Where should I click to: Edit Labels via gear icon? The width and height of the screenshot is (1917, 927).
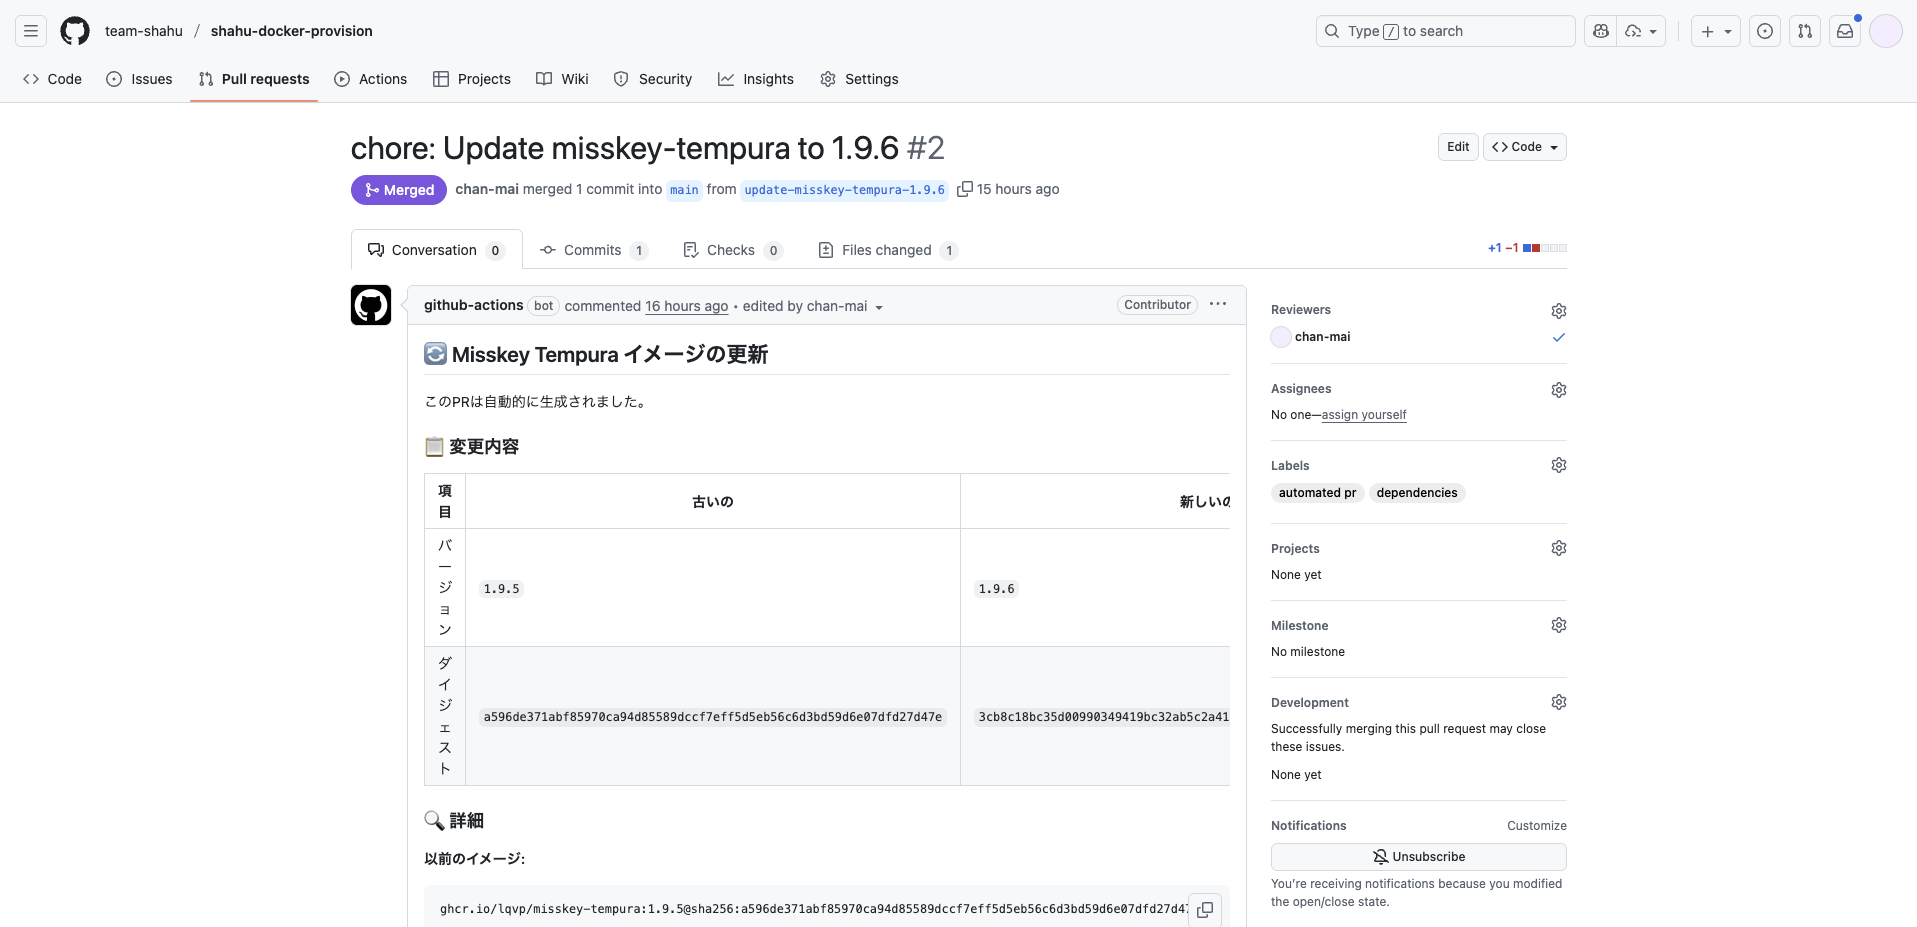click(x=1558, y=465)
